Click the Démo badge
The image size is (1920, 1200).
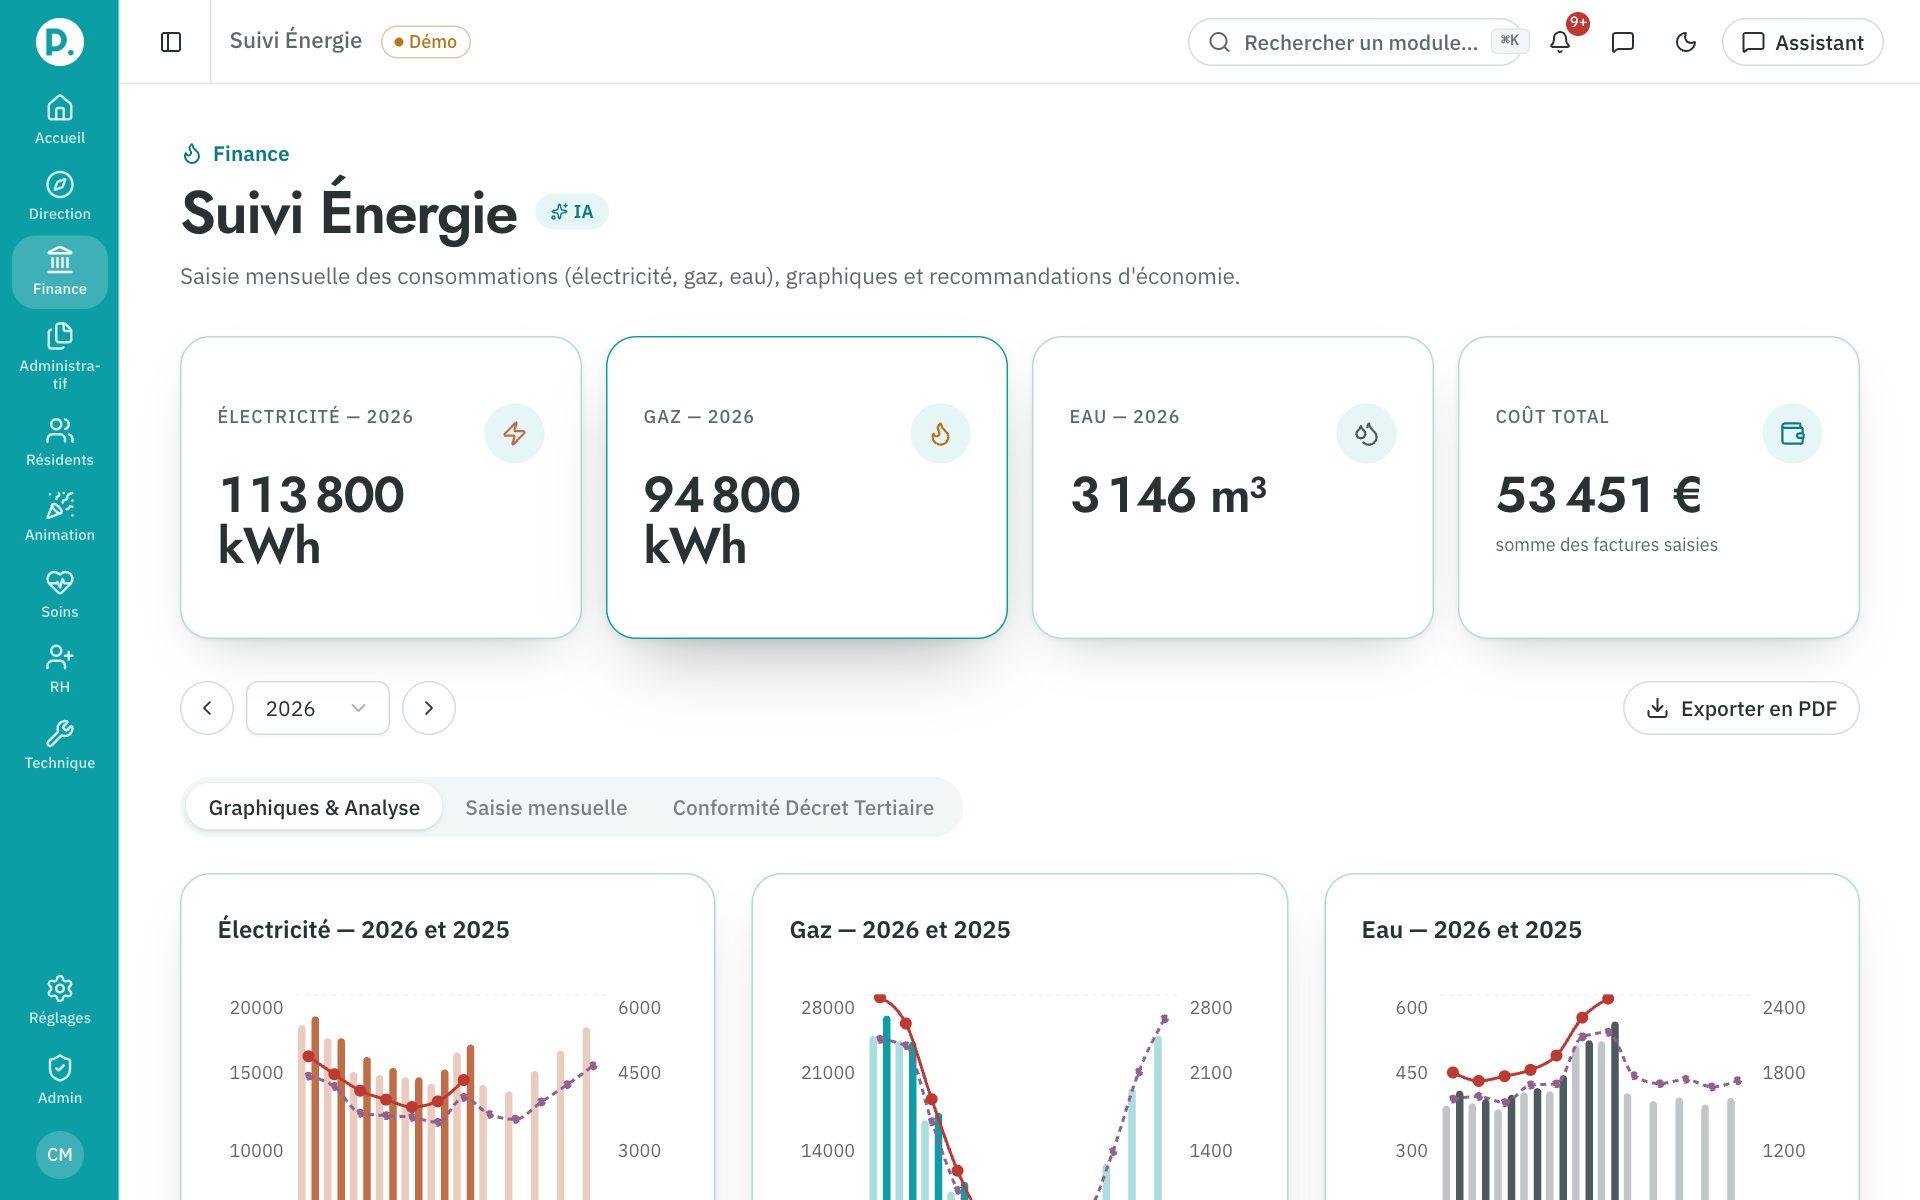tap(426, 42)
